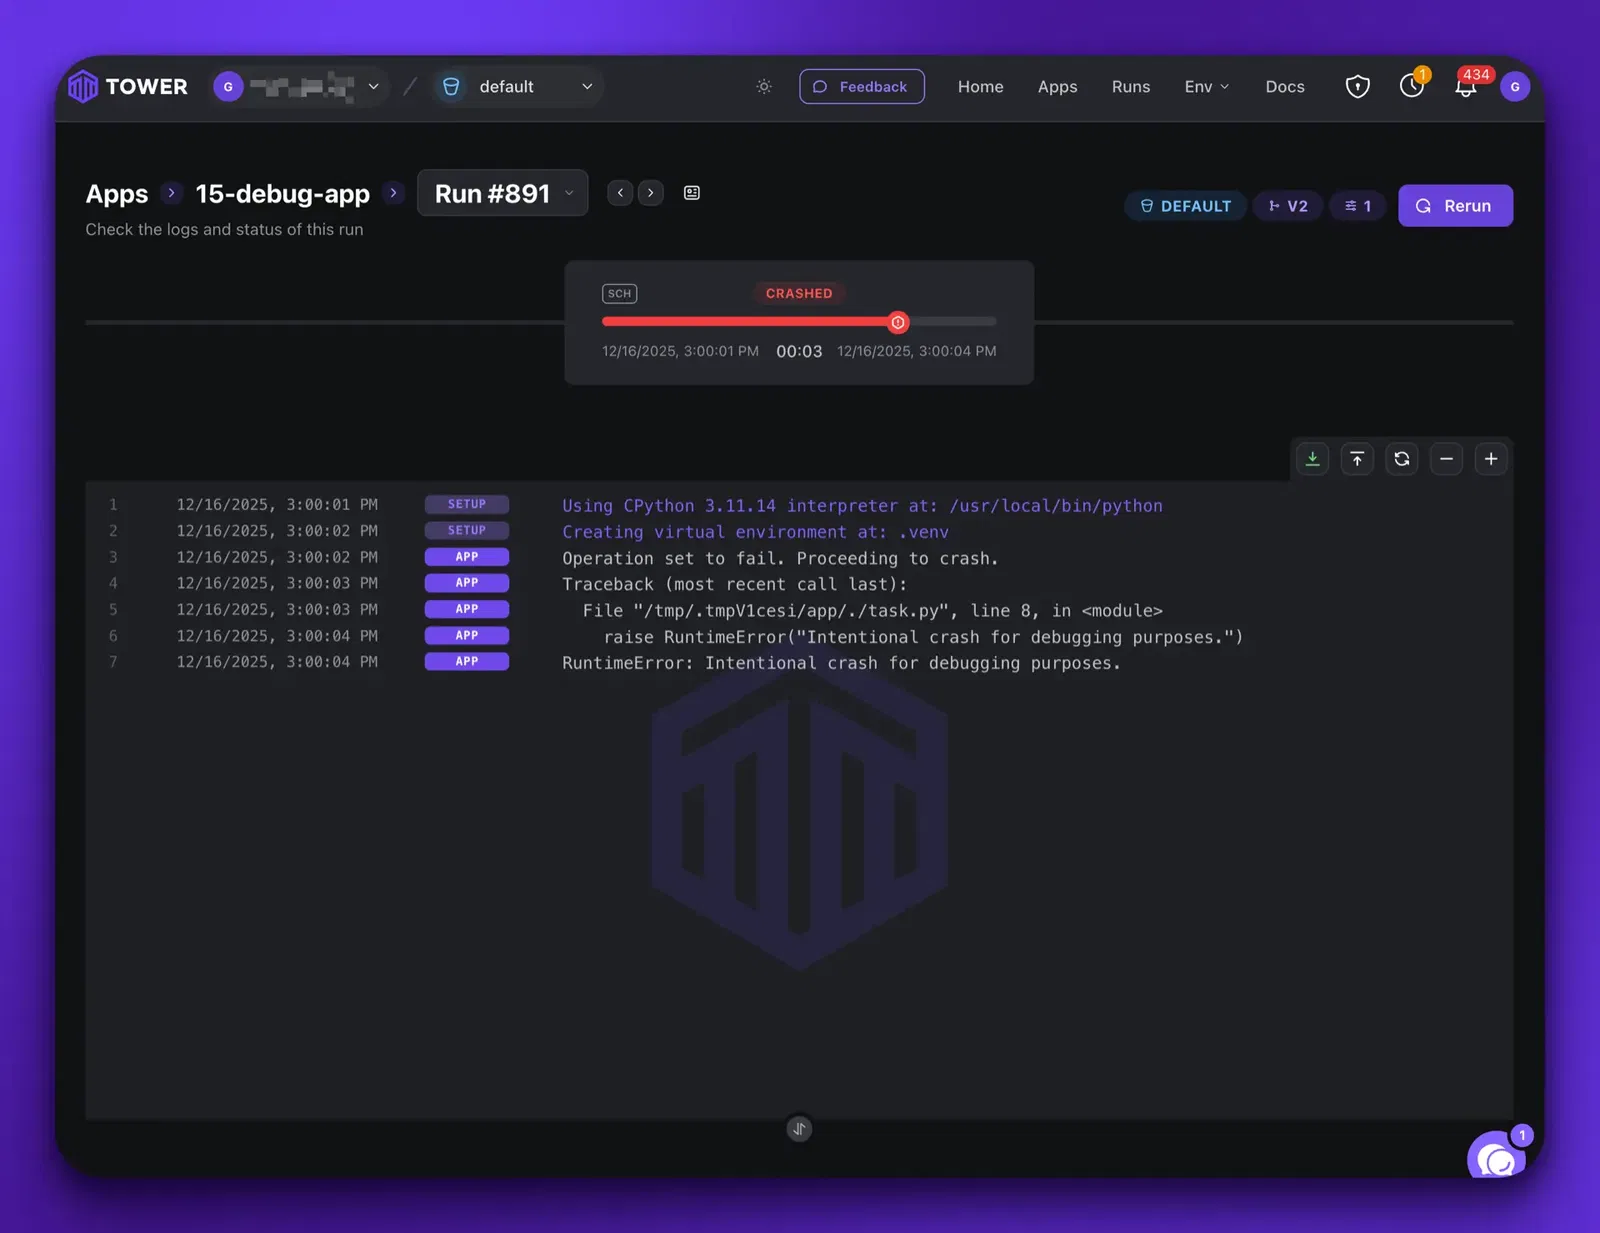Click the Feedback button
The width and height of the screenshot is (1600, 1233).
[x=861, y=87]
